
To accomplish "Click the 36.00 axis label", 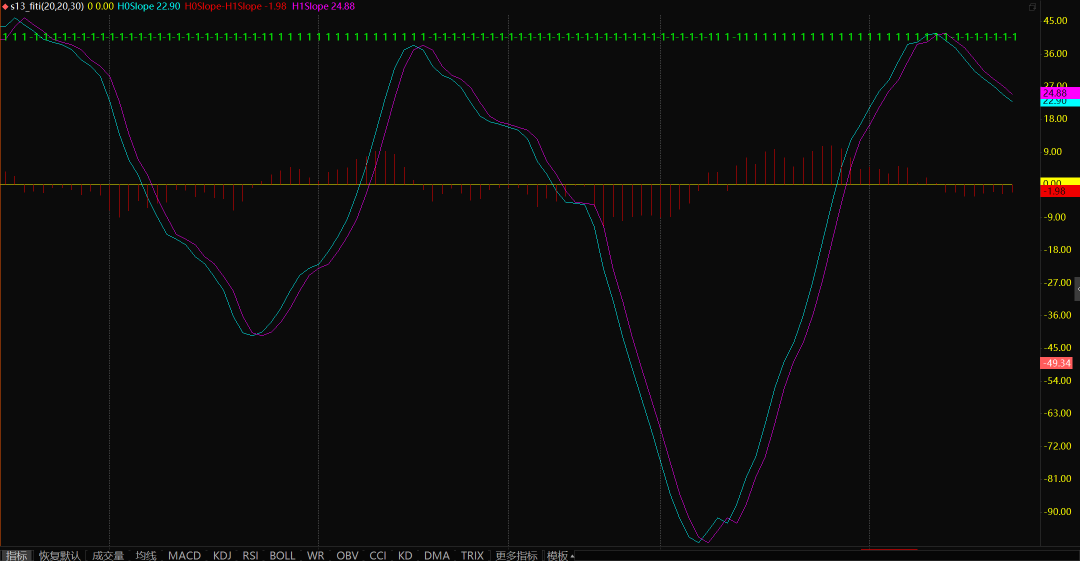I will 1055,54.
